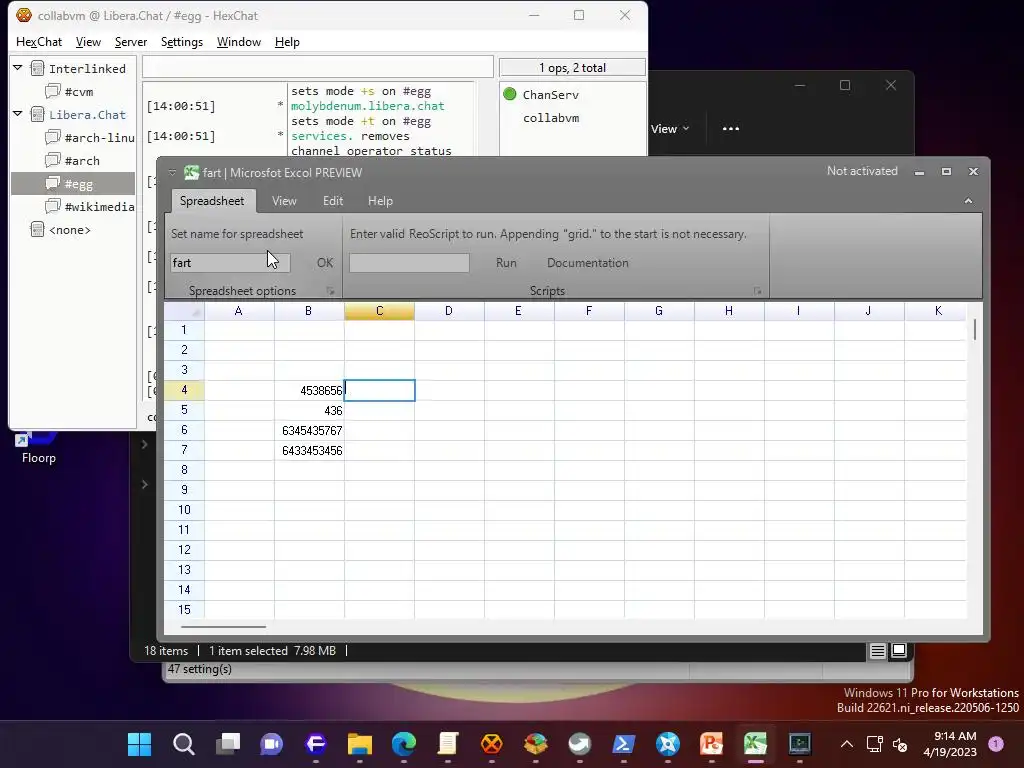
Task: Select column header C
Action: coord(379,312)
